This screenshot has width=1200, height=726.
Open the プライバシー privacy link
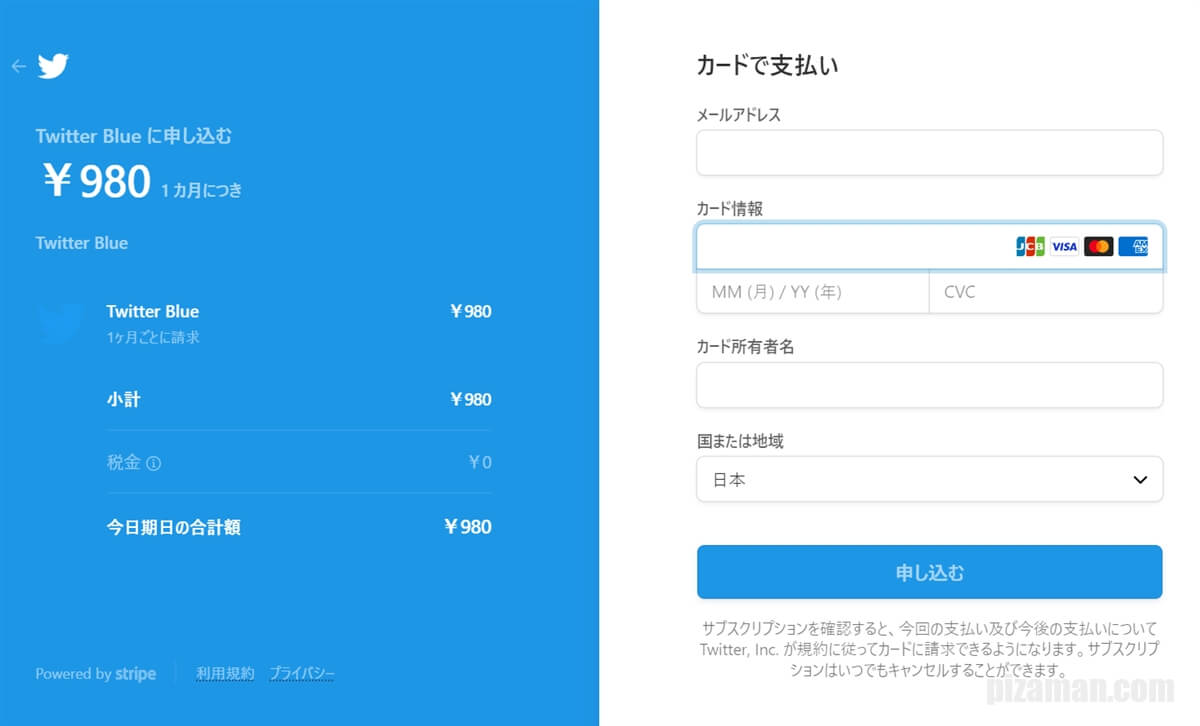(302, 674)
